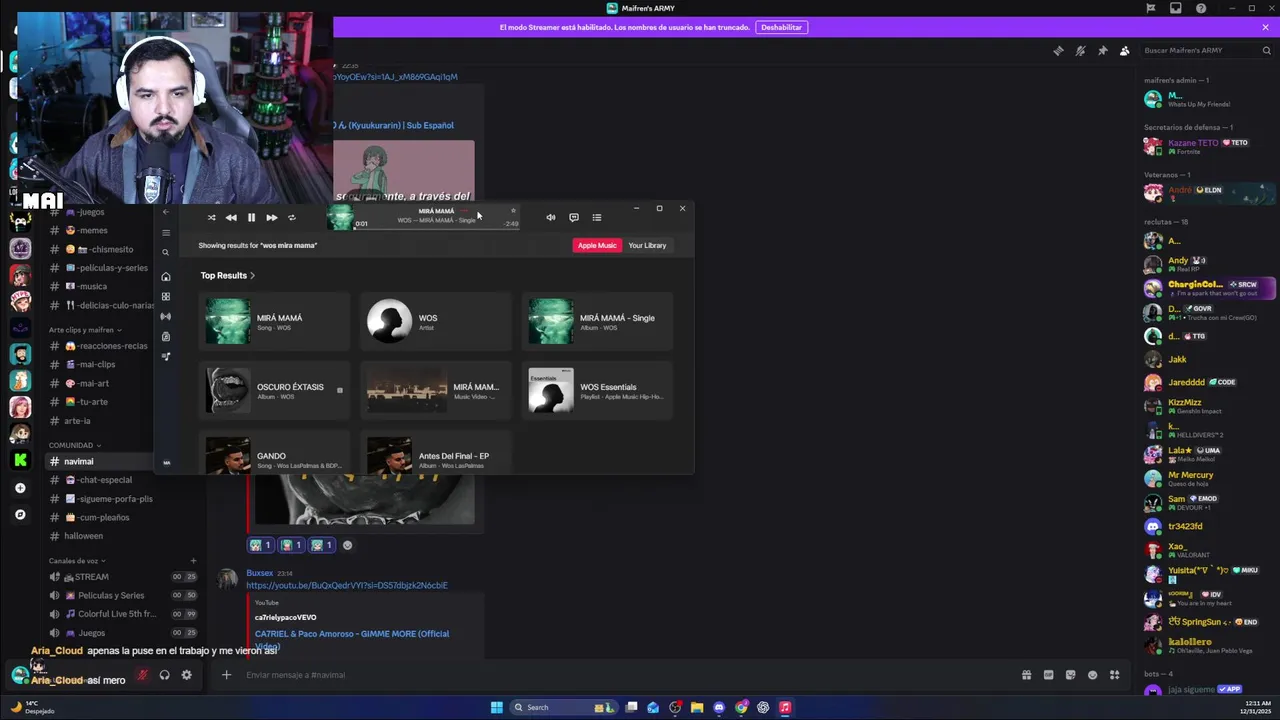
Task: Open the MIRÁ MAMÁ - Single album result
Action: tap(598, 322)
